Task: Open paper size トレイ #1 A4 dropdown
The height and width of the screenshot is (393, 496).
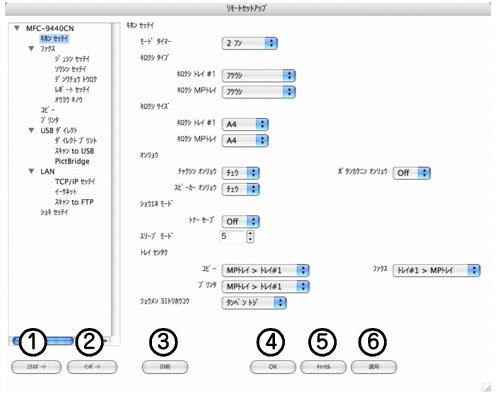Action: pyautogui.click(x=245, y=124)
